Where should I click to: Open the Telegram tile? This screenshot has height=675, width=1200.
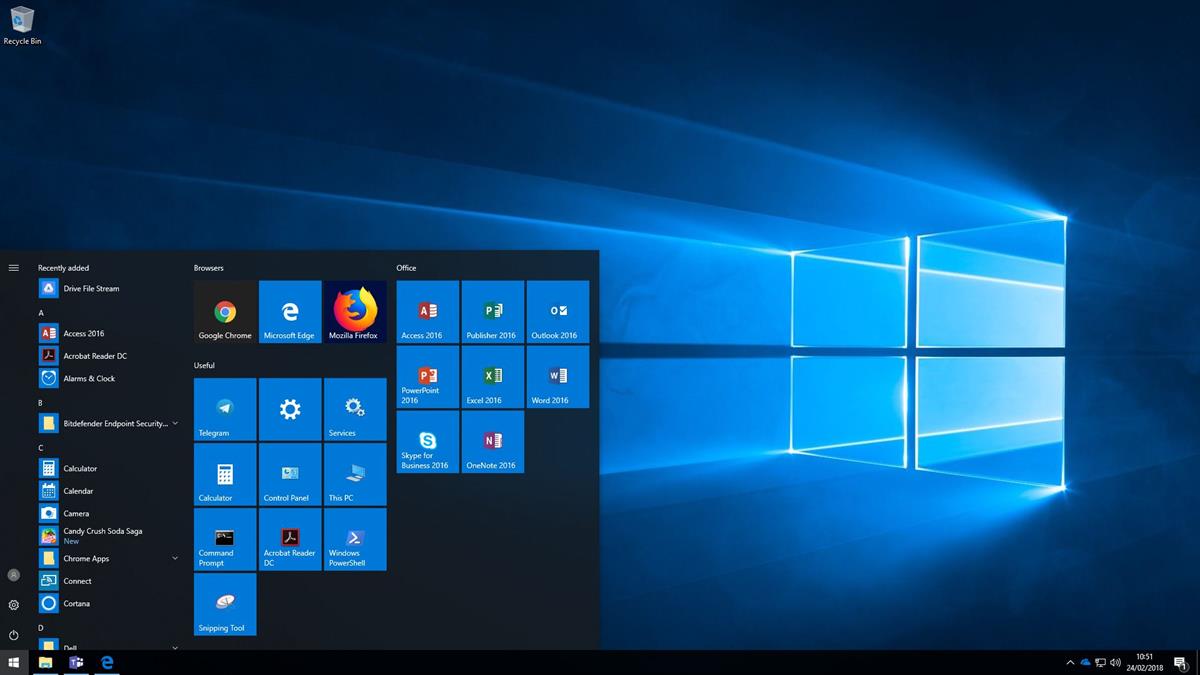point(224,409)
